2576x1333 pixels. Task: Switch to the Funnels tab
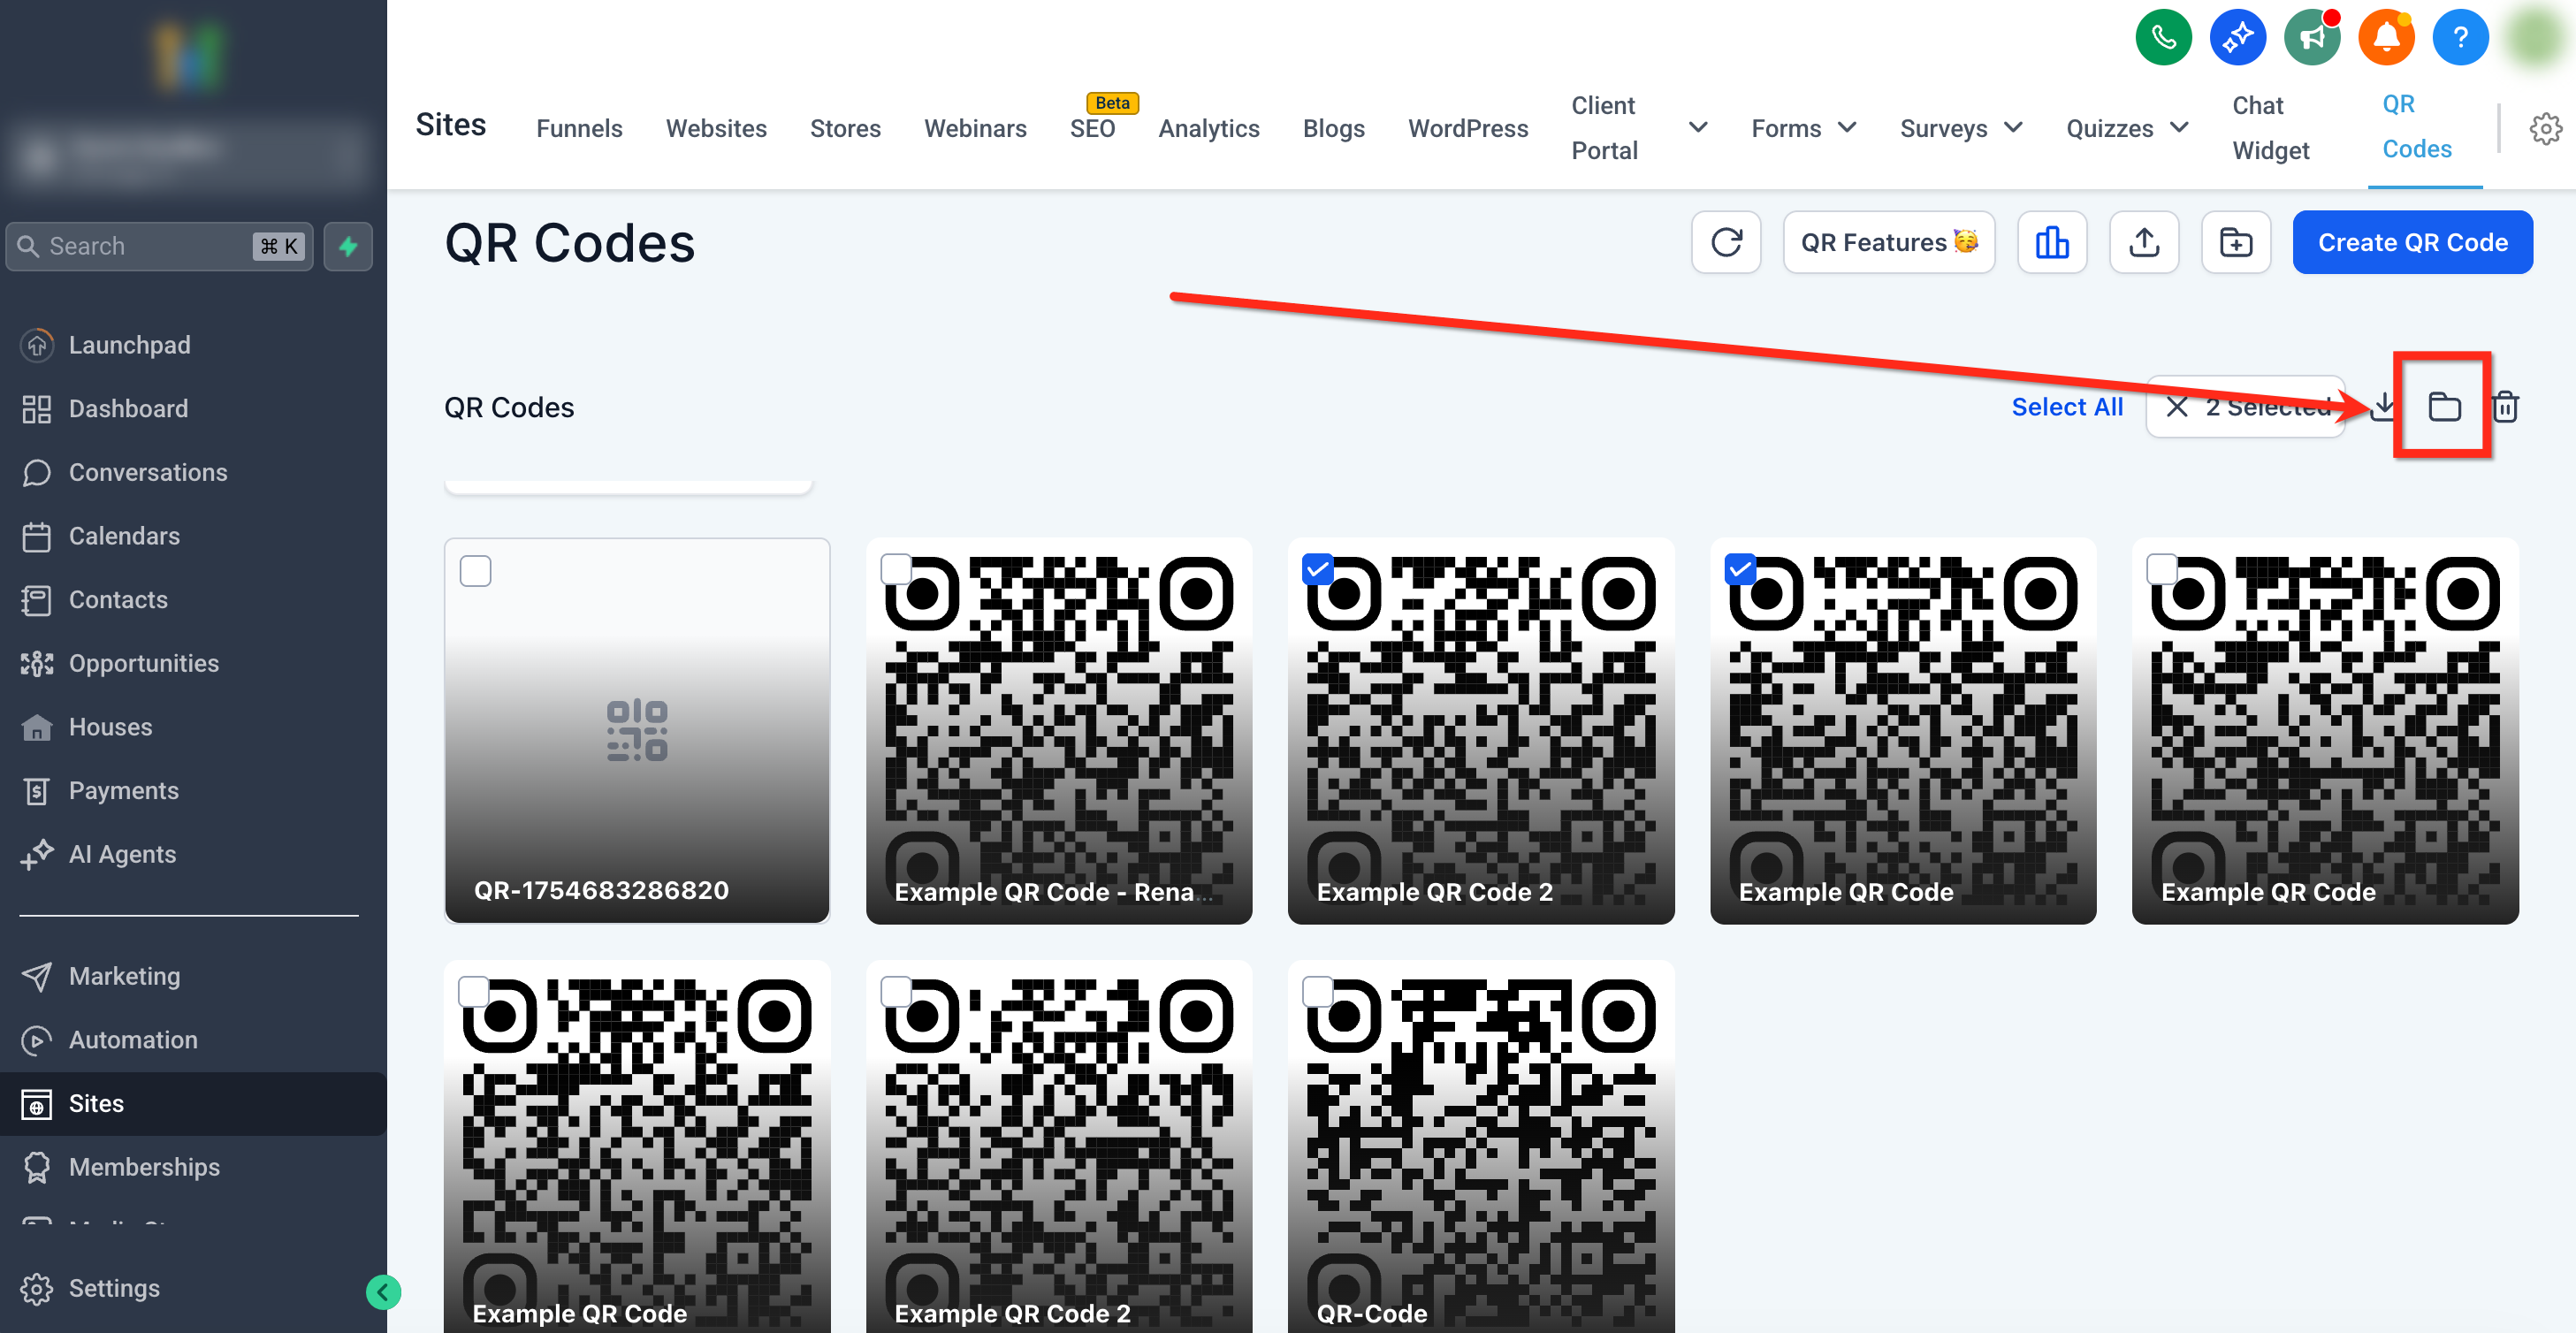tap(579, 128)
